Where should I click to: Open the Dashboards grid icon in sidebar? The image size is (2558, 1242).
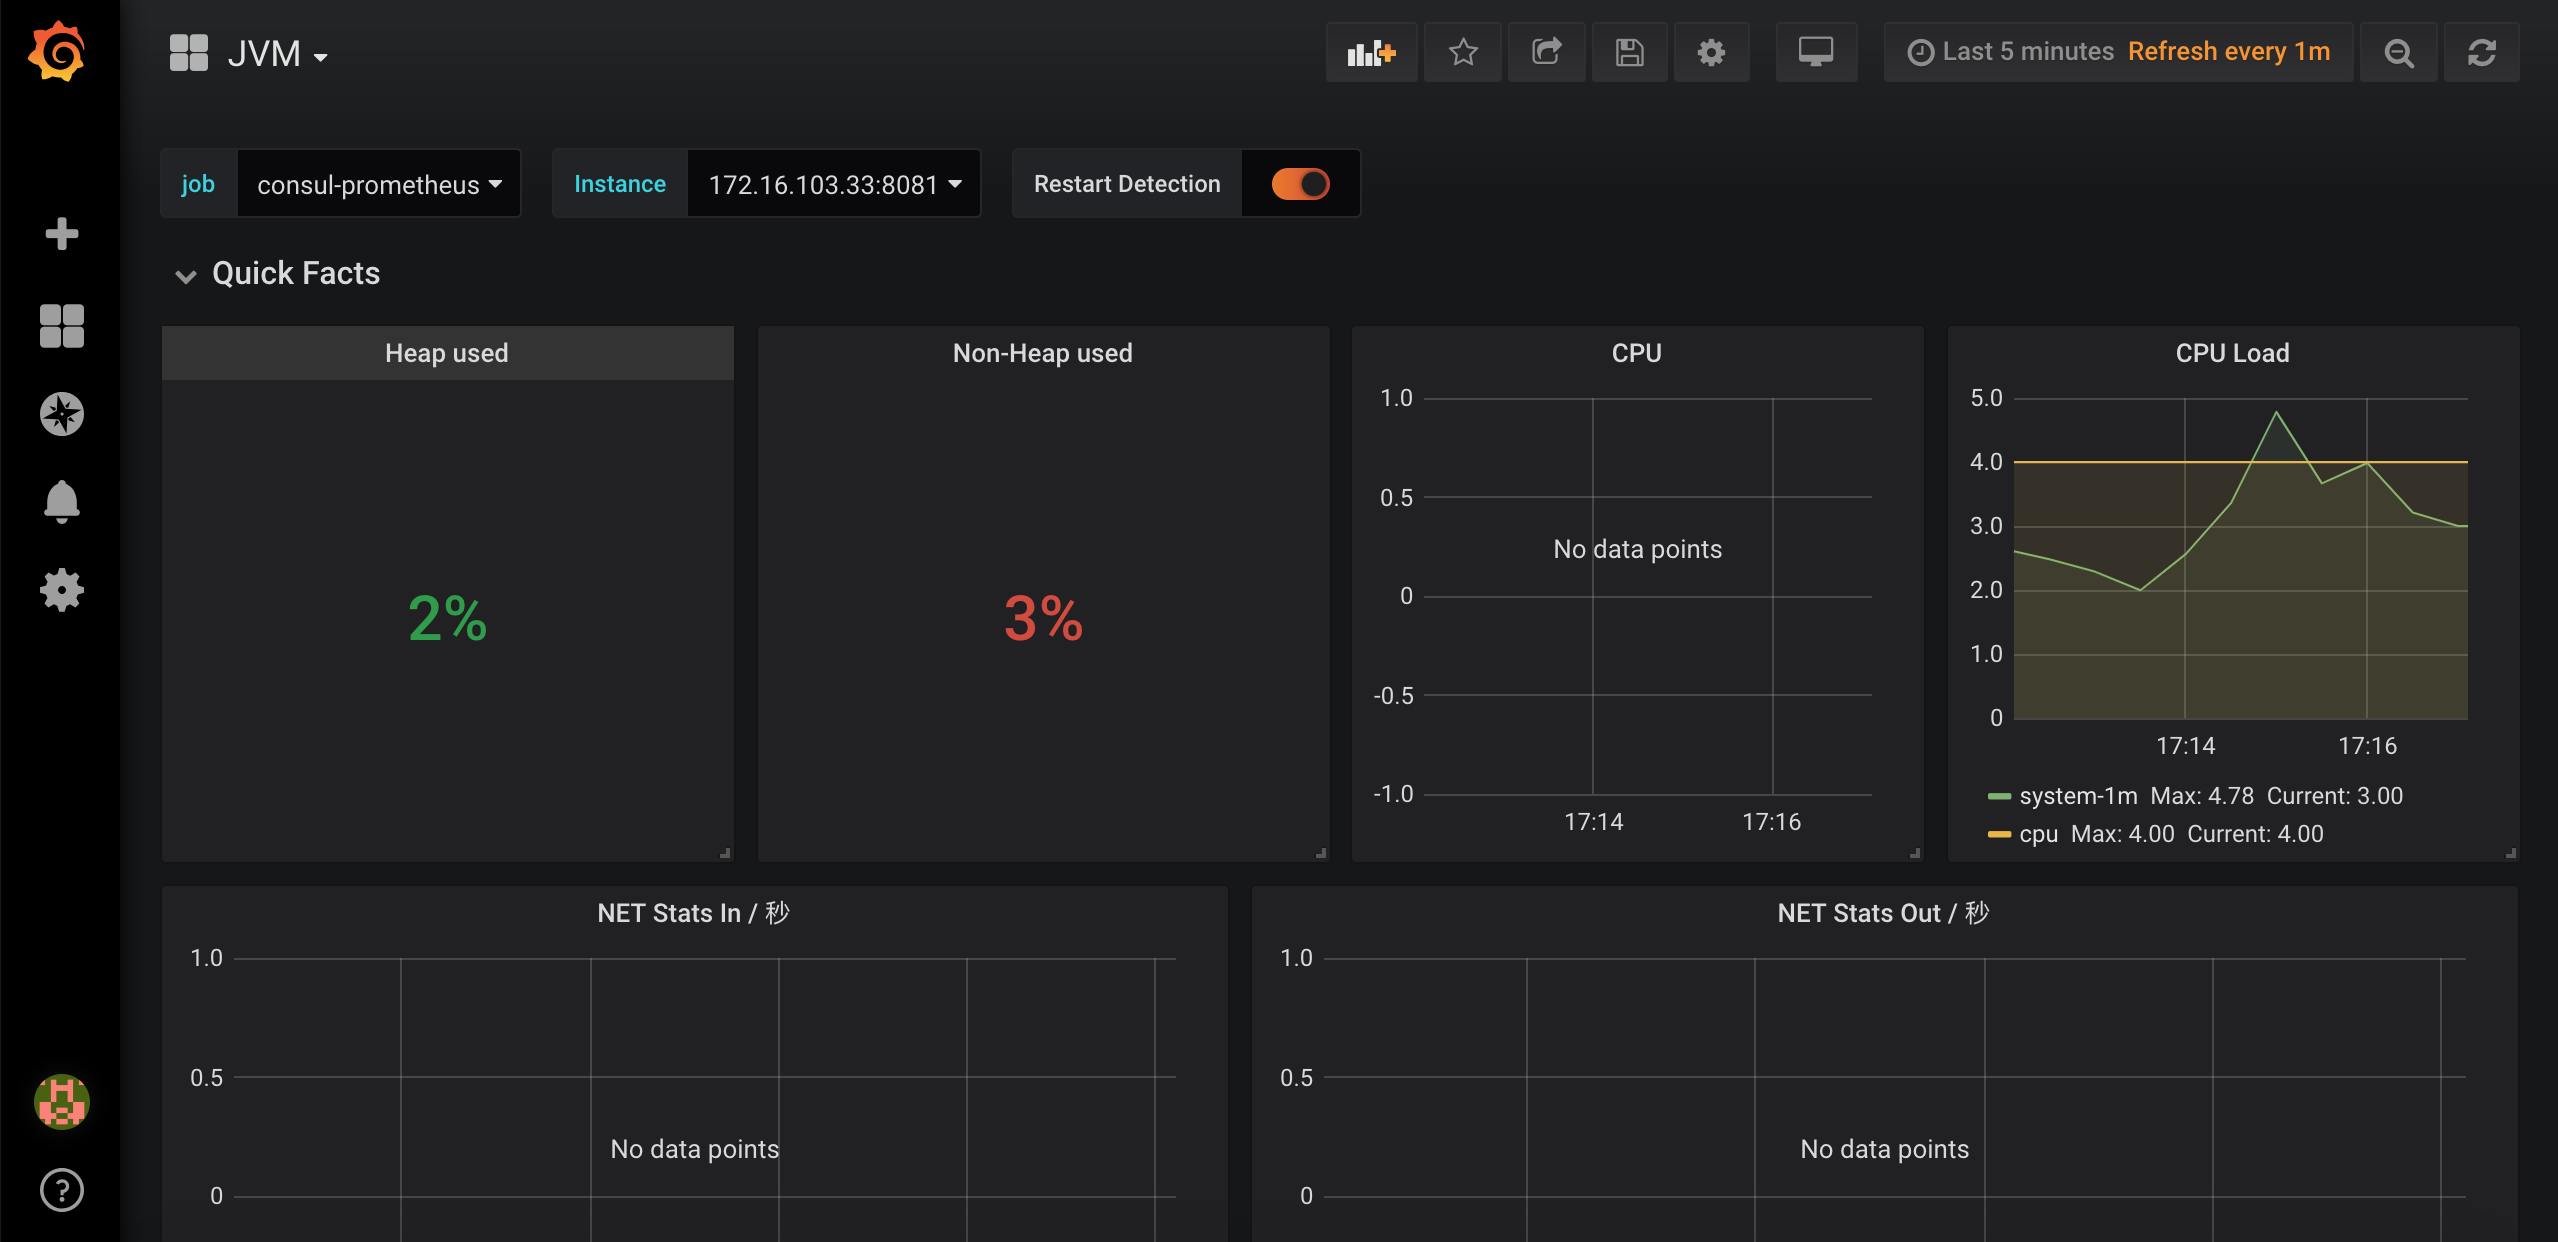pyautogui.click(x=61, y=325)
